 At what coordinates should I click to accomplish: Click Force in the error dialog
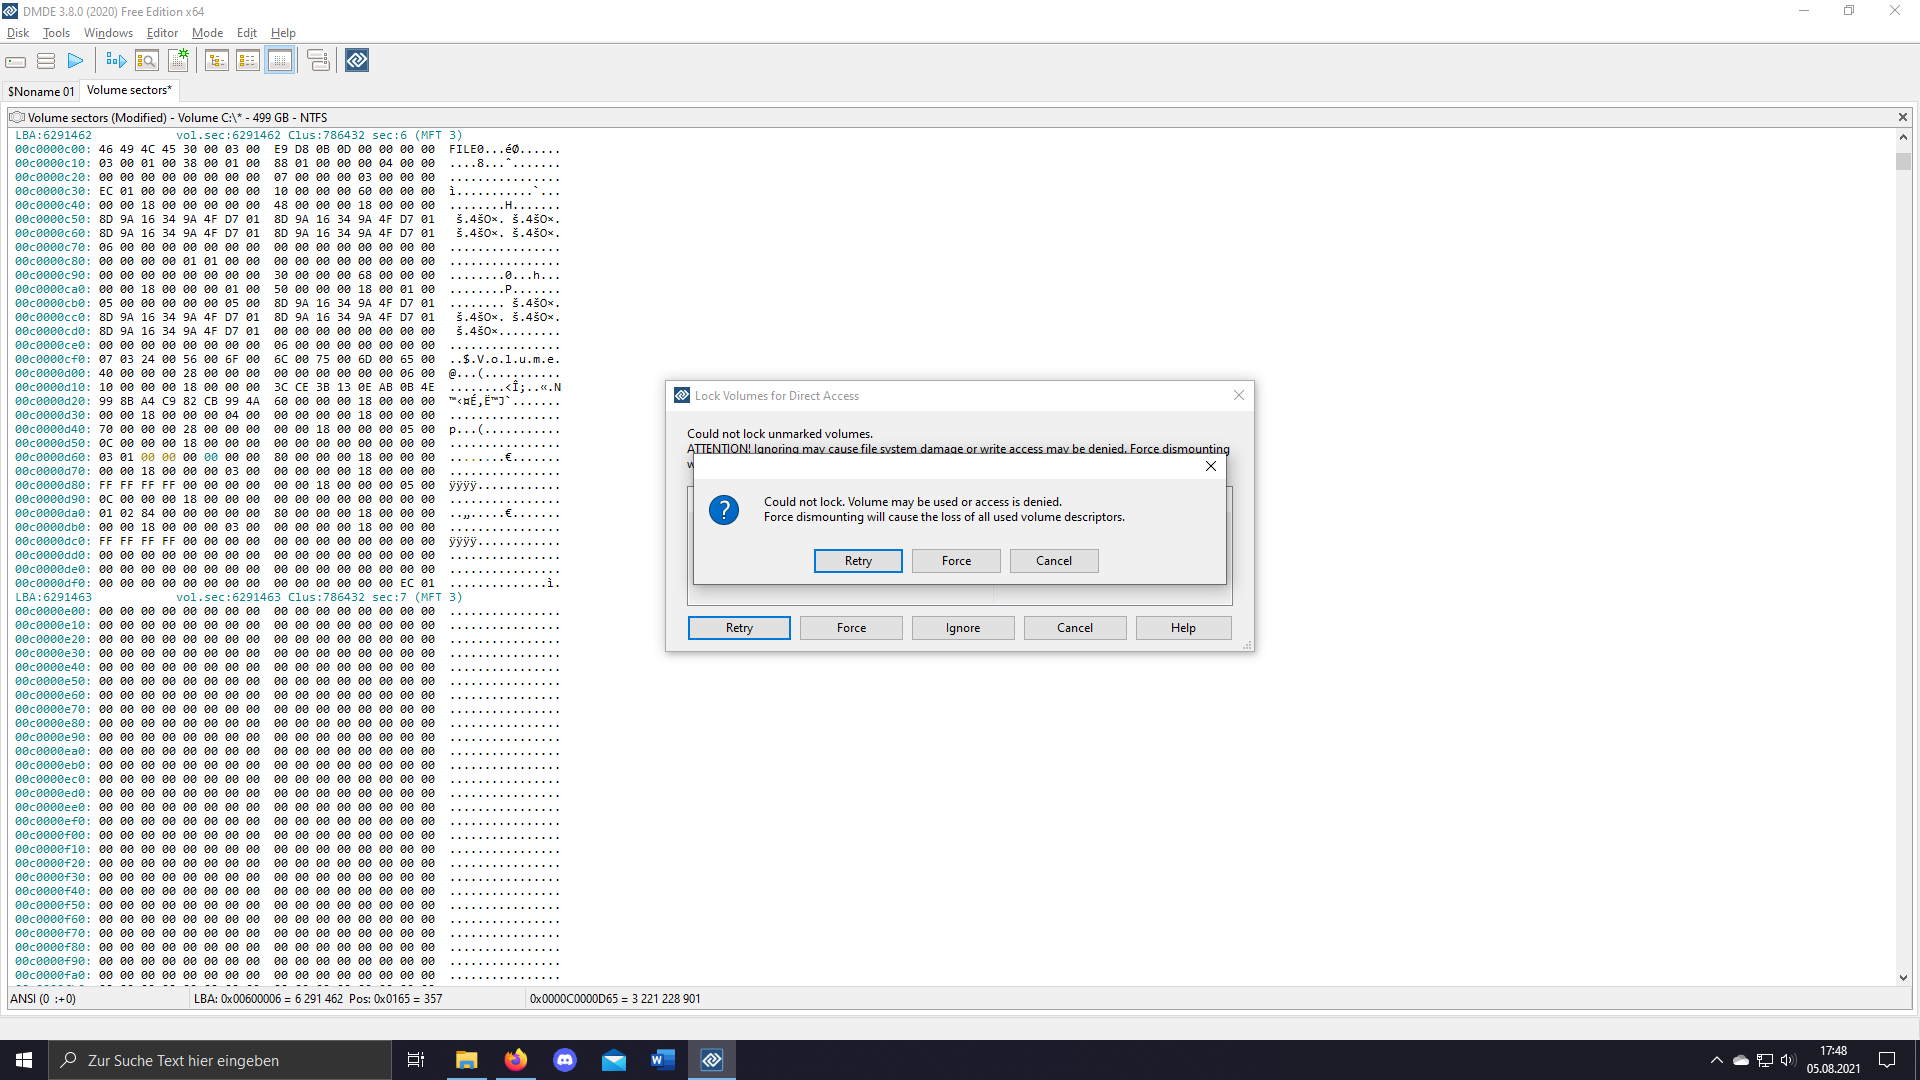tap(955, 561)
